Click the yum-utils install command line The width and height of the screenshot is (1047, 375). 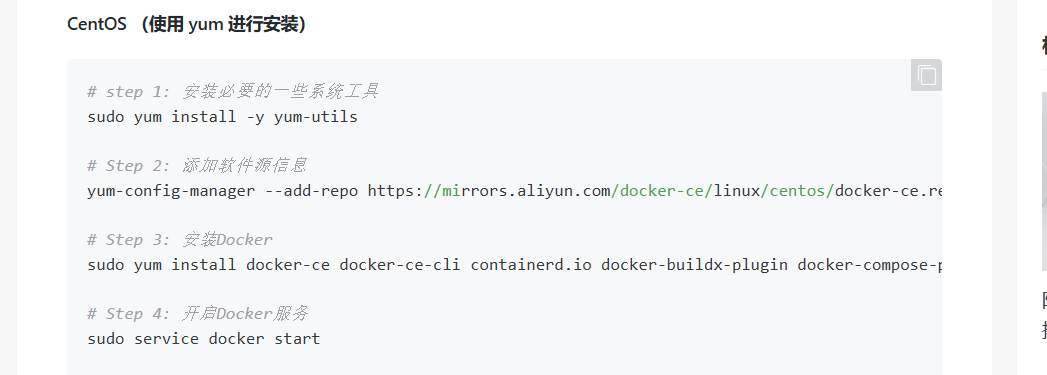click(x=222, y=117)
